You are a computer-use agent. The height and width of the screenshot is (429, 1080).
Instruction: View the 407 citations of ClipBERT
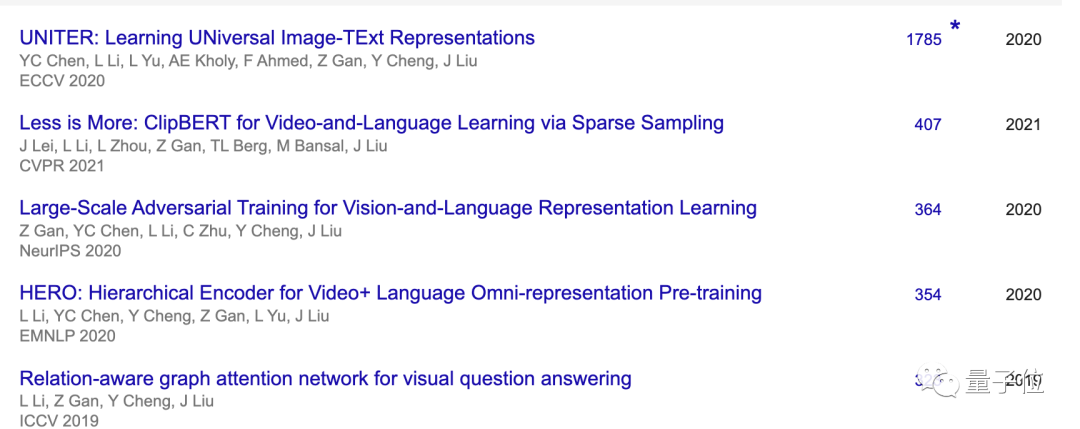[928, 125]
